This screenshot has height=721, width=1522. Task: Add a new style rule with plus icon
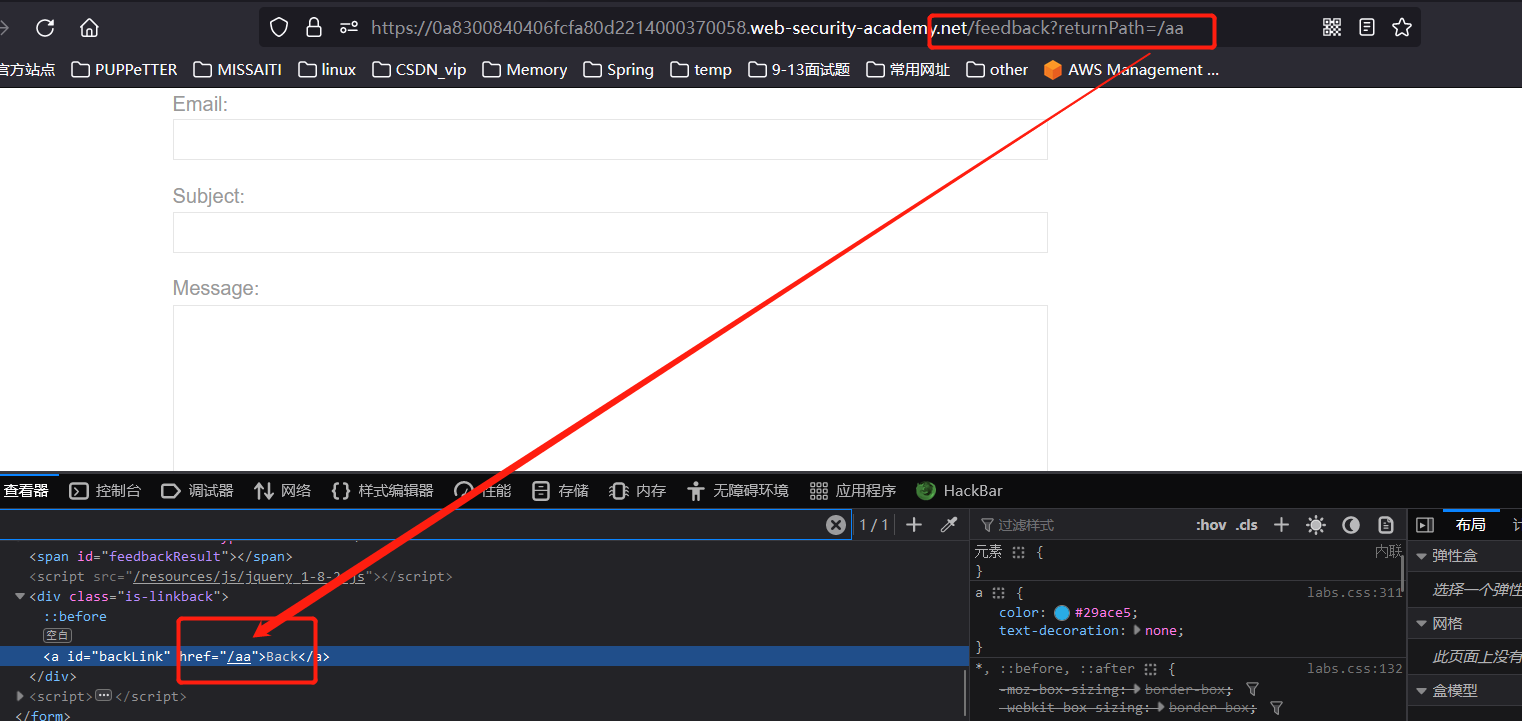(x=1282, y=525)
